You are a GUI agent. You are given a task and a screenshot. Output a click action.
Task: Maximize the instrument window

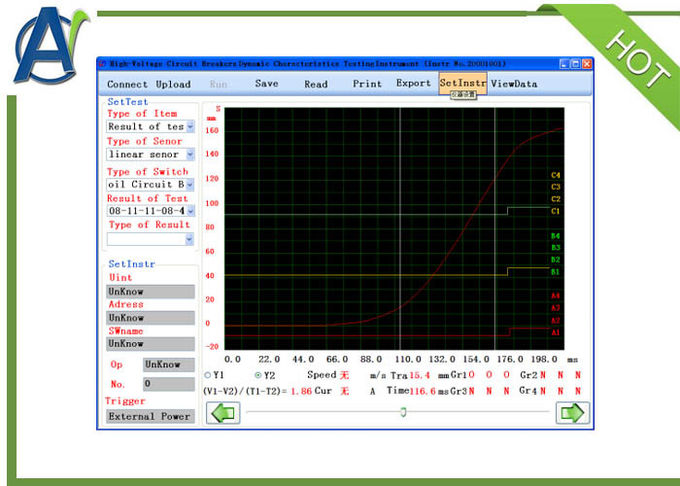click(576, 64)
